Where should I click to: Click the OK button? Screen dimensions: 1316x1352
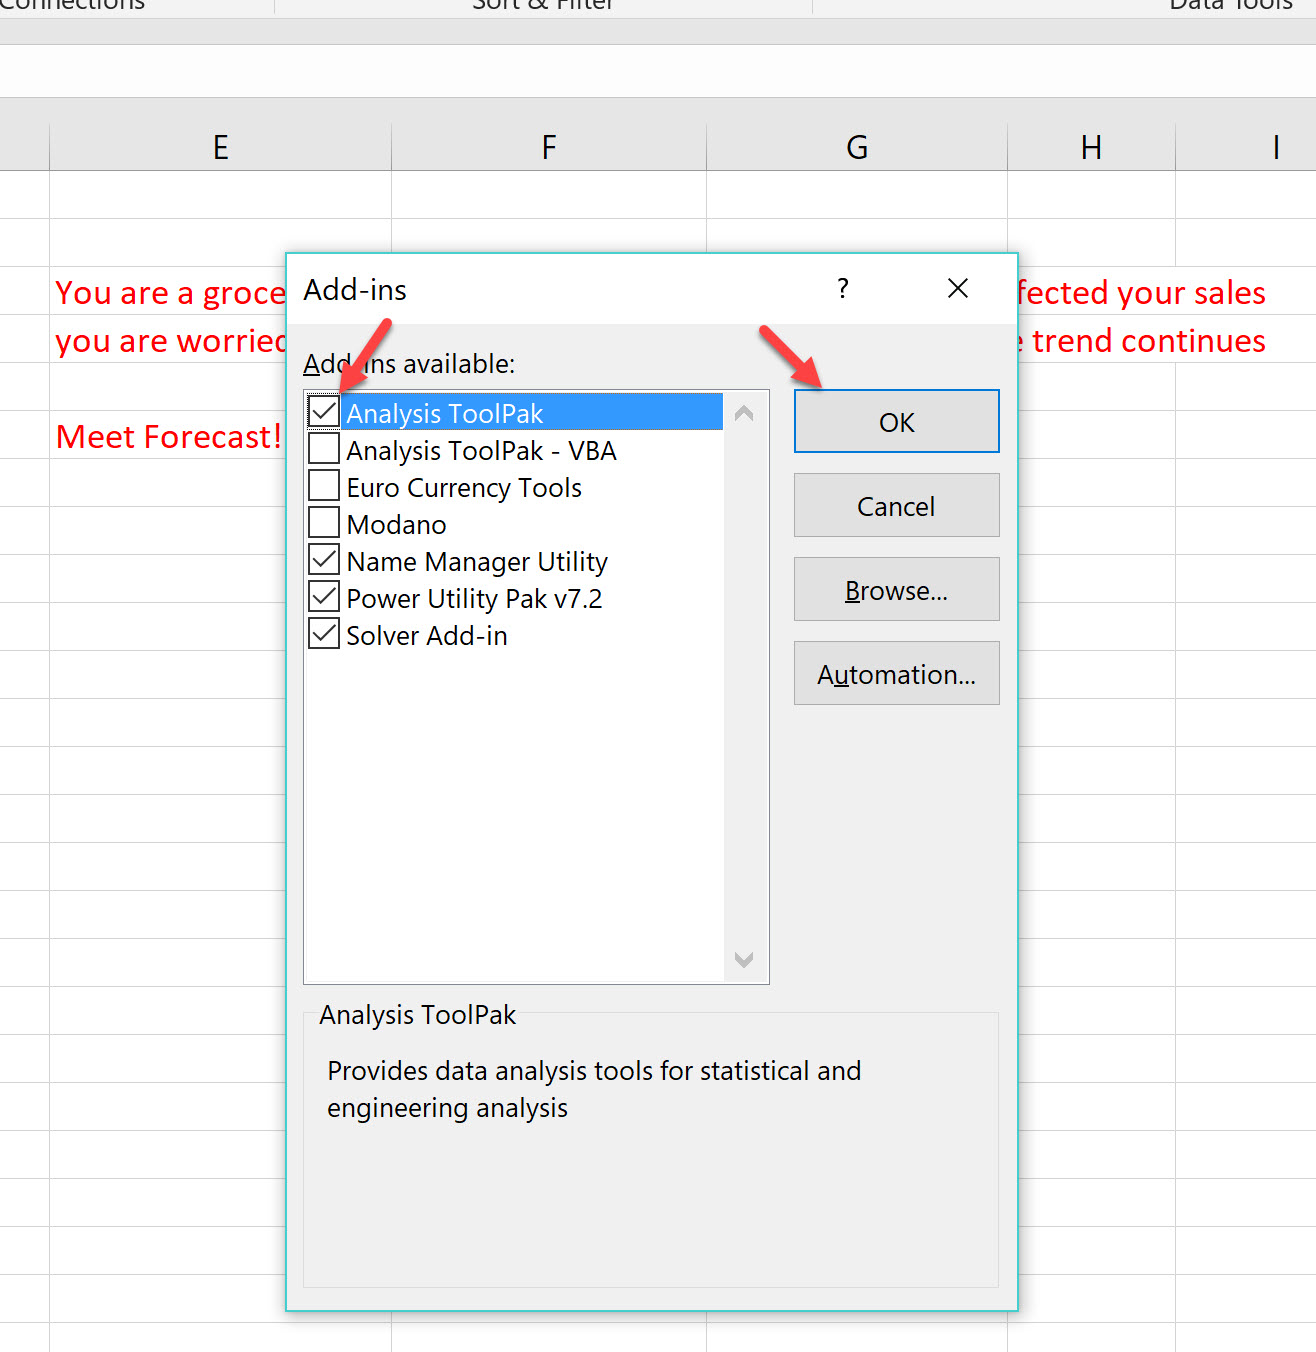895,421
